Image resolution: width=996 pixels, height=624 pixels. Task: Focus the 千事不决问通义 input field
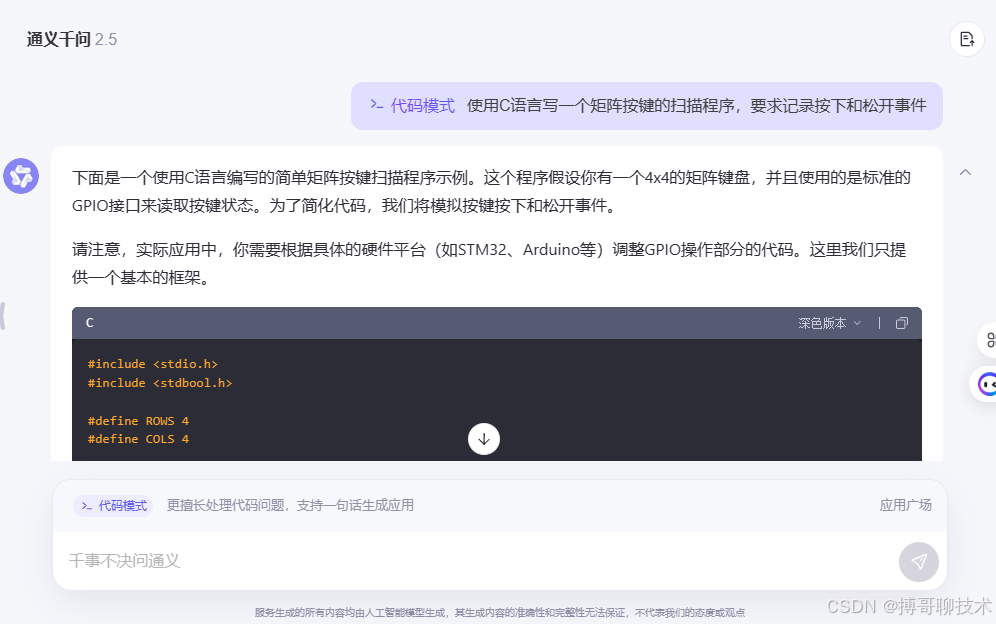point(476,561)
